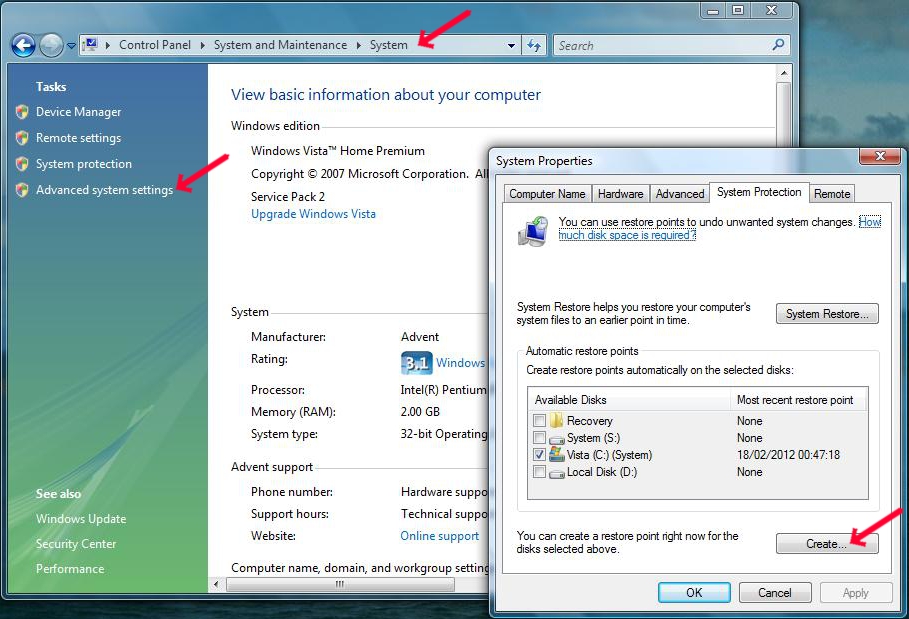Screen dimensions: 909x619
Task: Click the computer icon in address bar
Action: [x=90, y=45]
